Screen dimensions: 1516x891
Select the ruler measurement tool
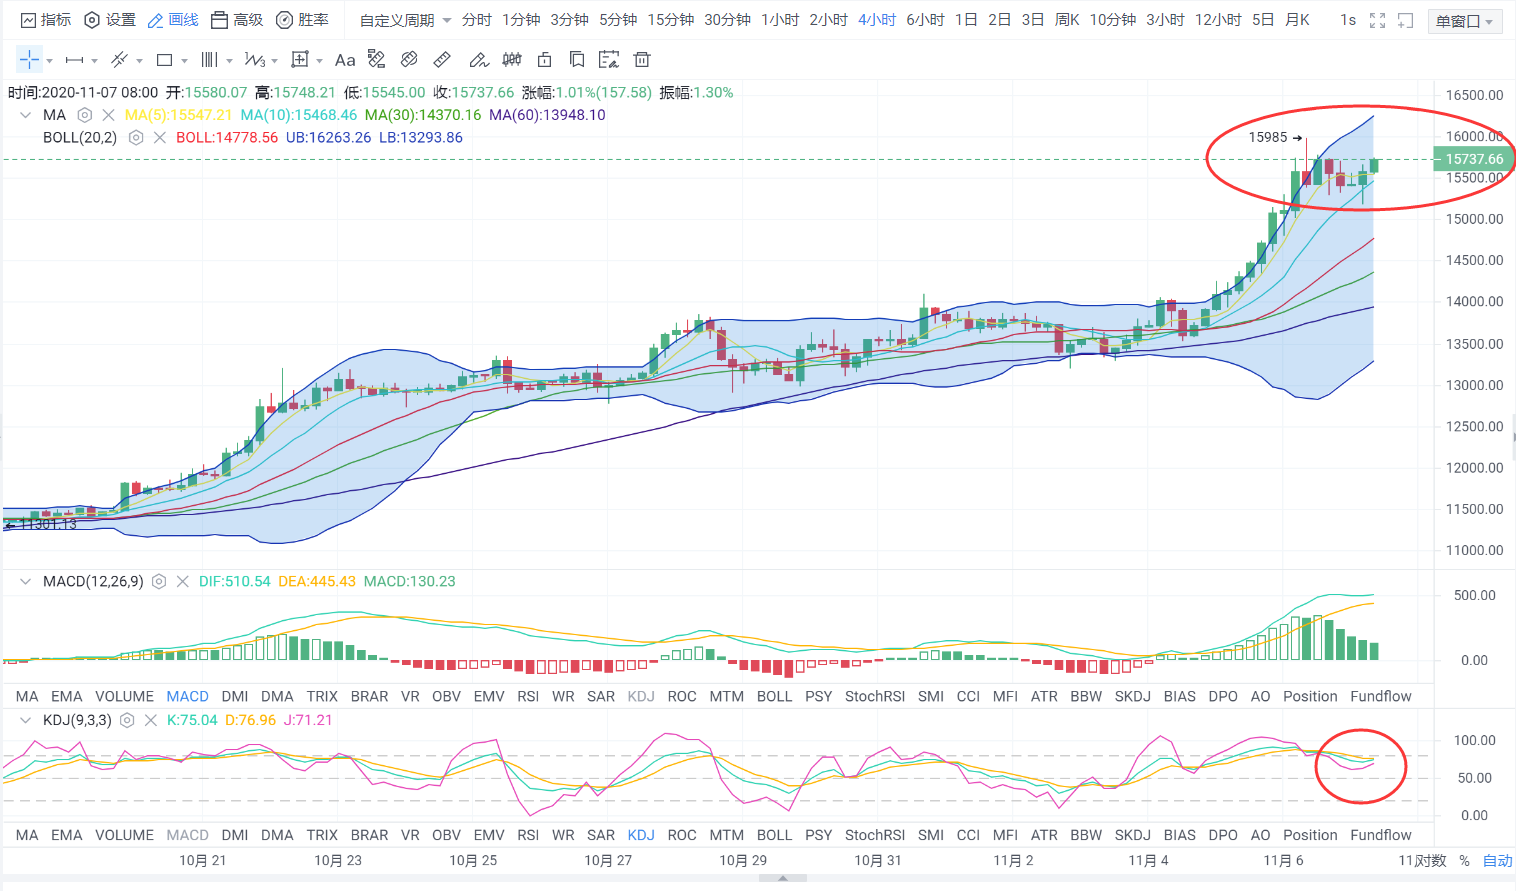click(441, 60)
